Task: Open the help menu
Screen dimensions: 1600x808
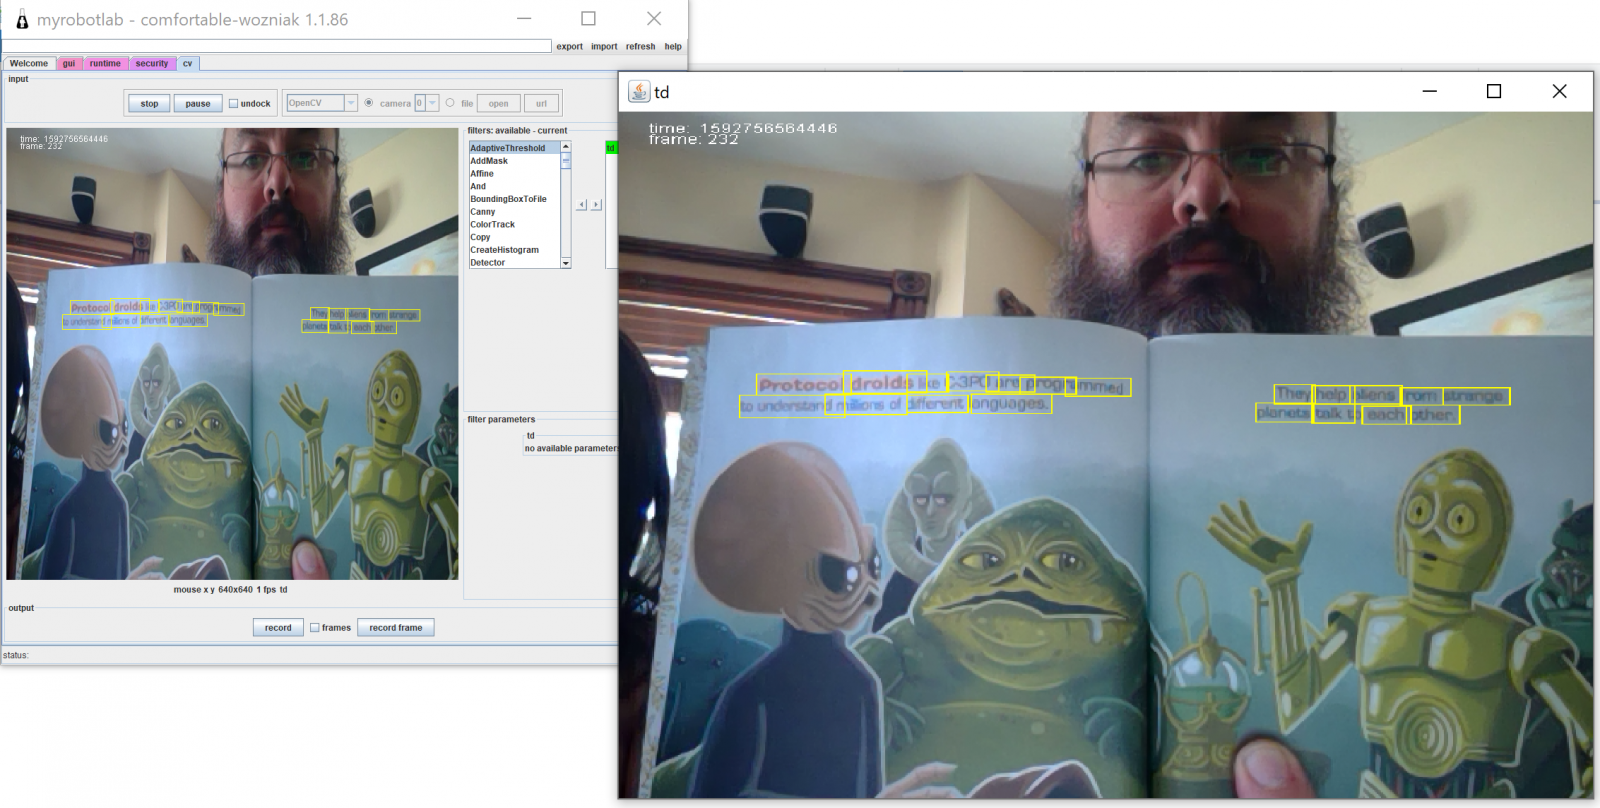Action: tap(673, 46)
